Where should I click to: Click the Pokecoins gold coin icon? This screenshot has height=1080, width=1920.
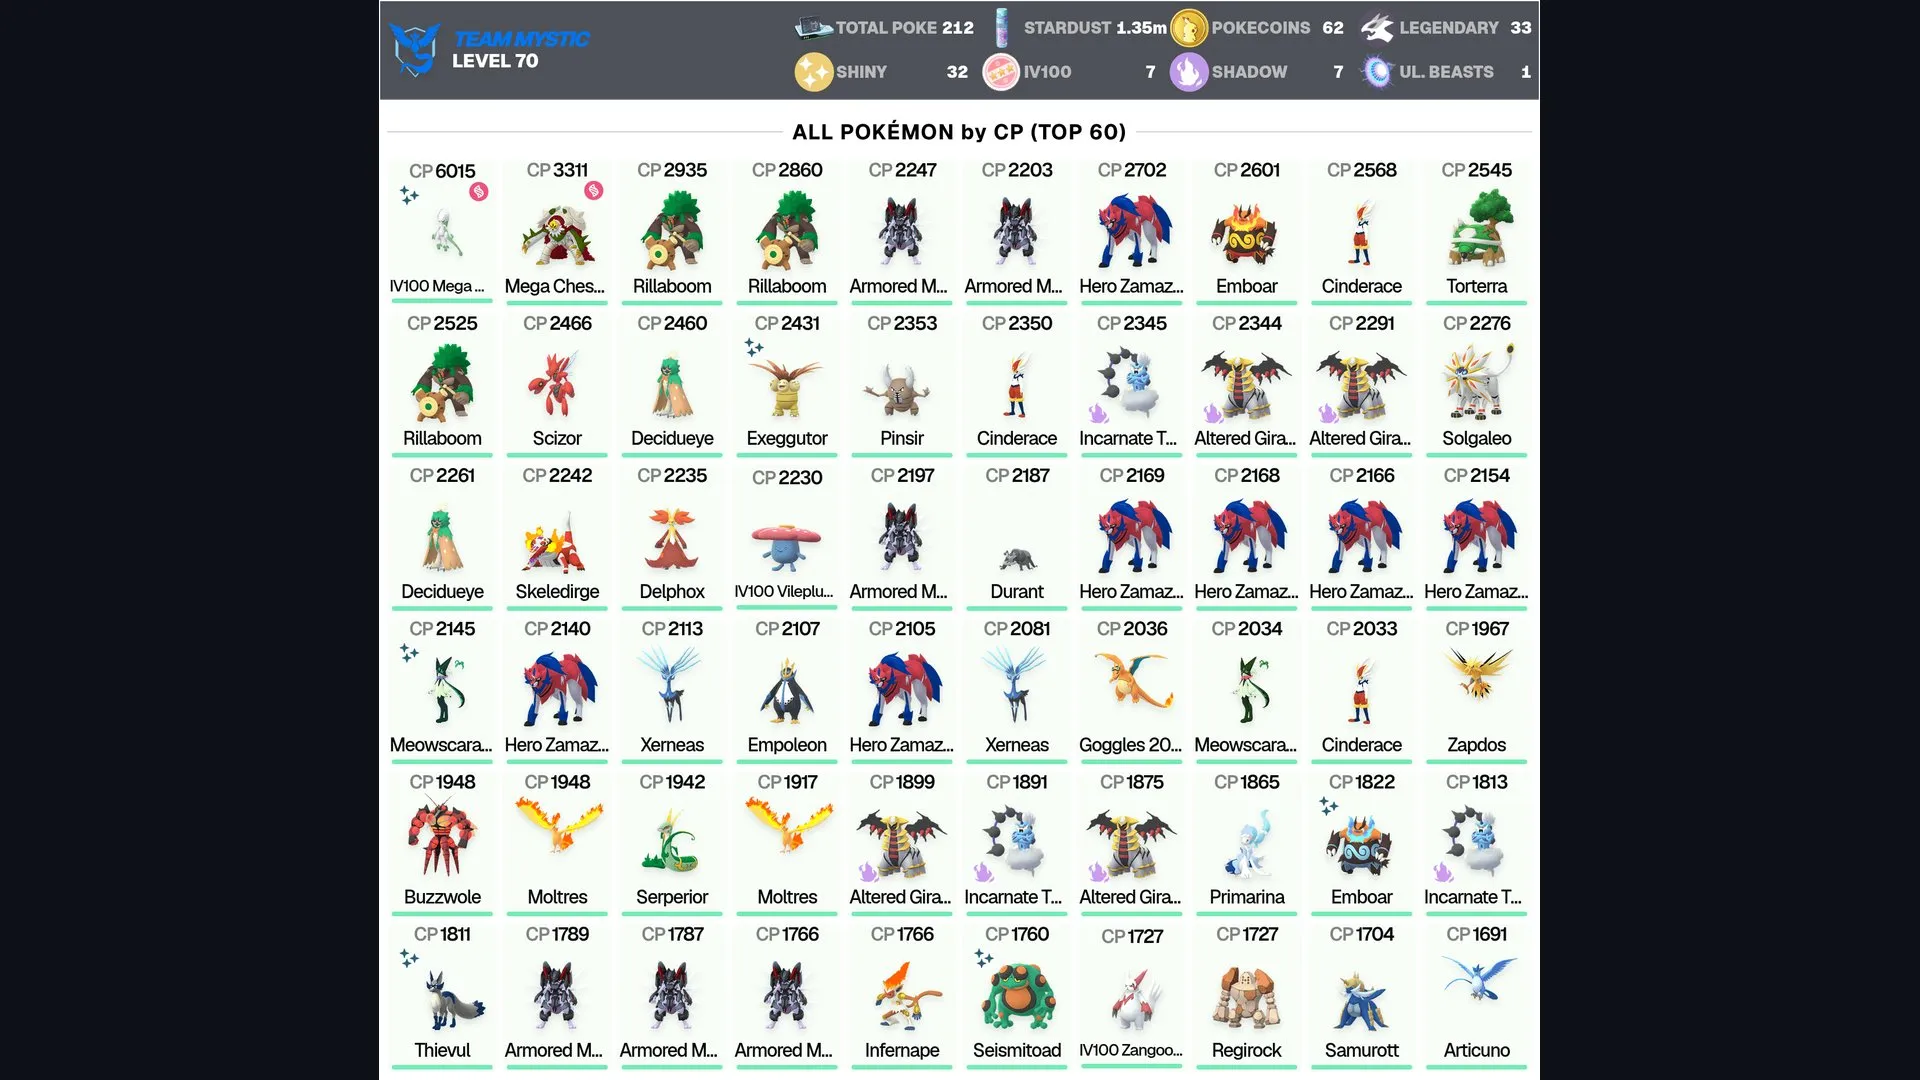click(x=1189, y=28)
